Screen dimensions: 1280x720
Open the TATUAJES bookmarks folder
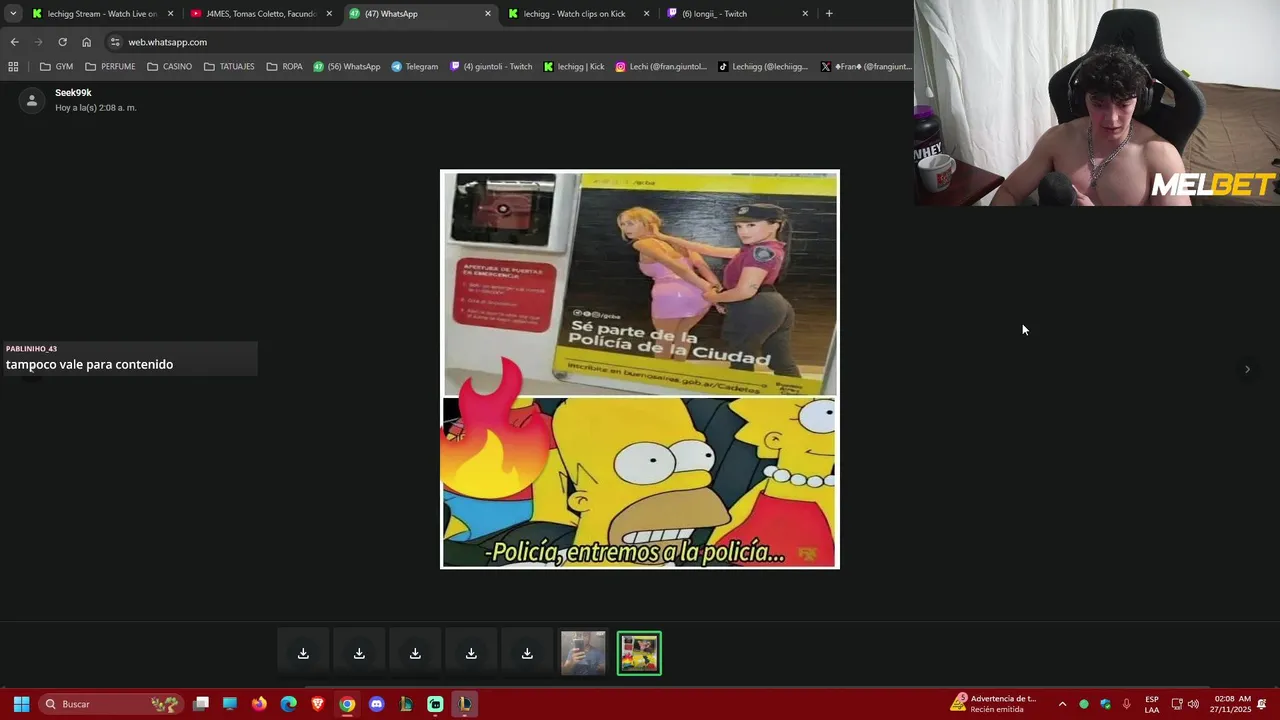229,66
